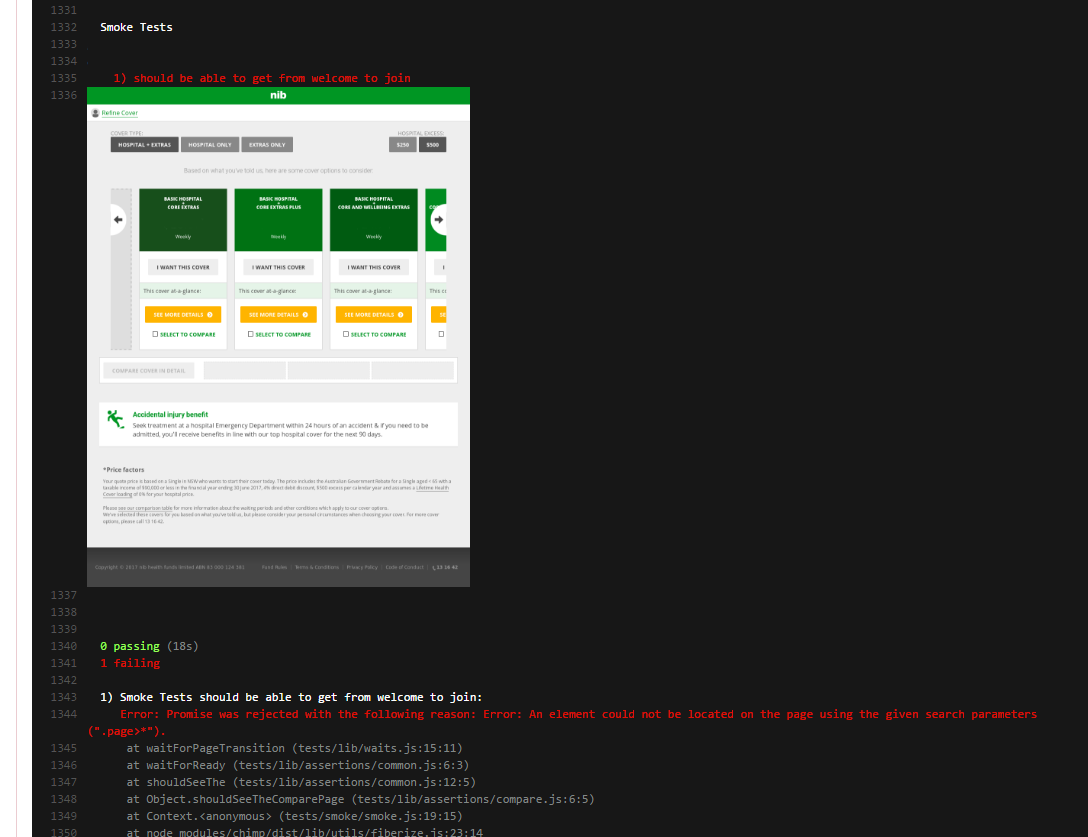This screenshot has height=837, width=1088.
Task: Expand See More Details for Core and Wellbeing Extras
Action: tap(373, 314)
